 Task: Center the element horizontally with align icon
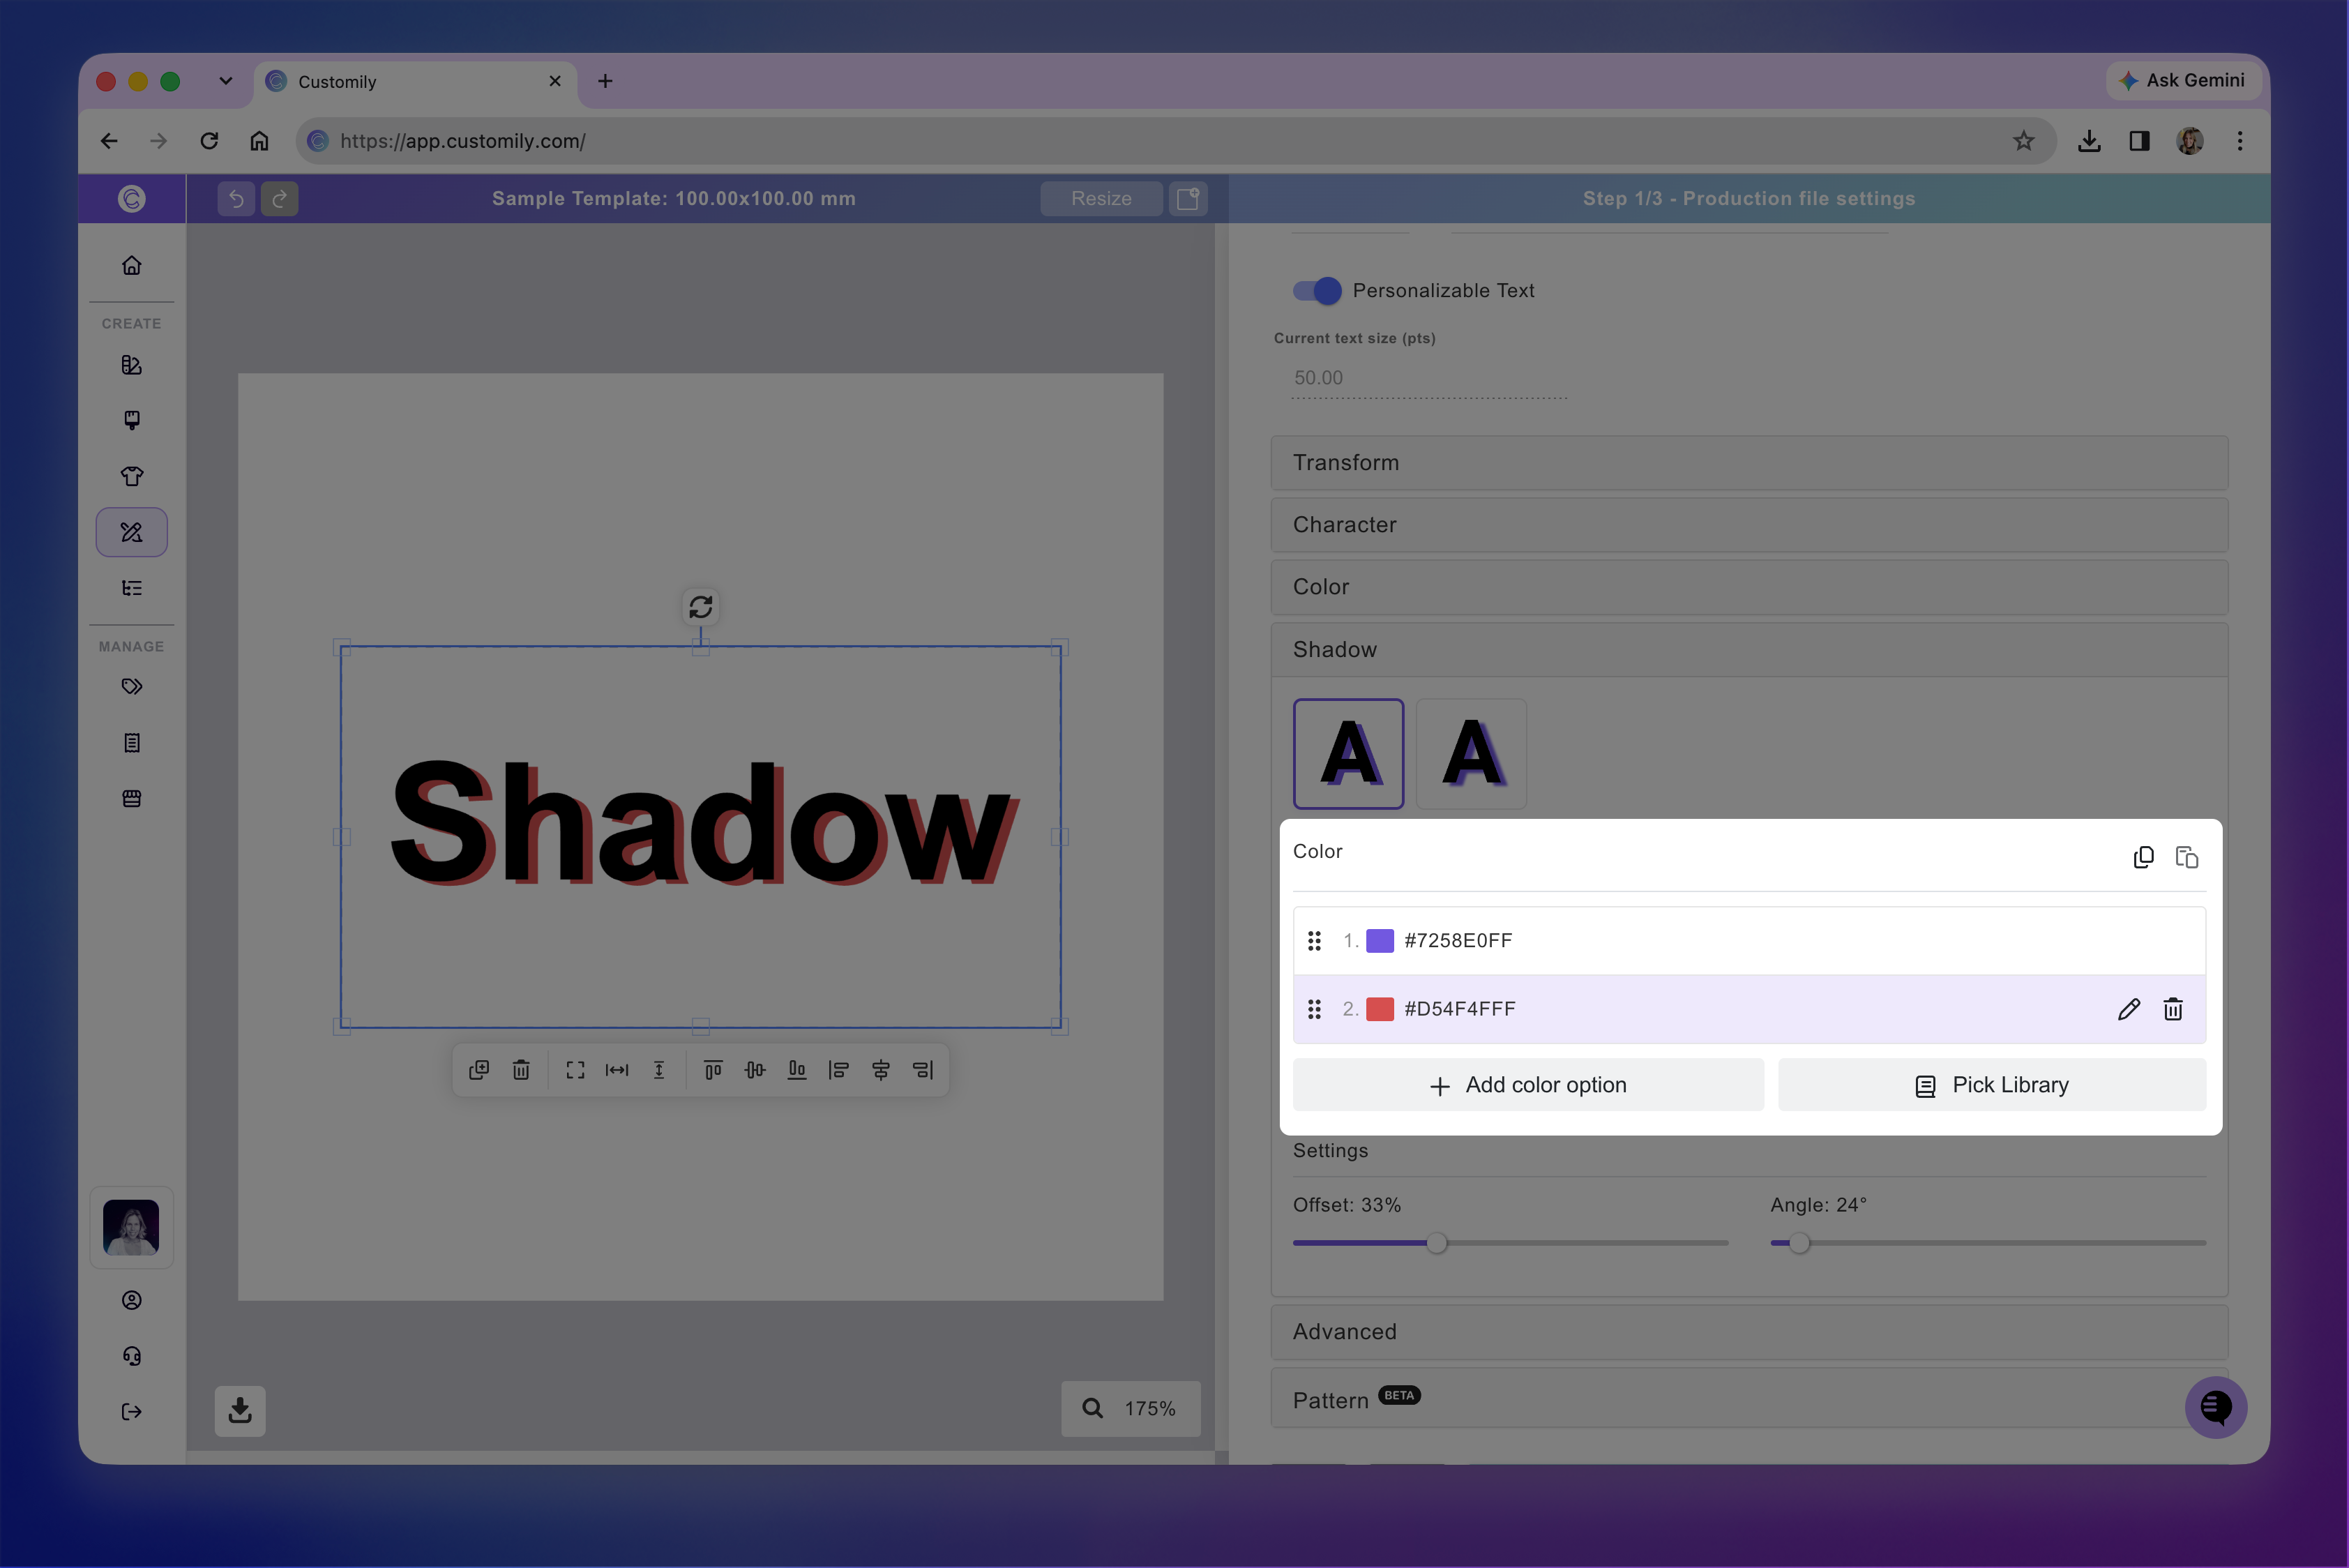(880, 1070)
